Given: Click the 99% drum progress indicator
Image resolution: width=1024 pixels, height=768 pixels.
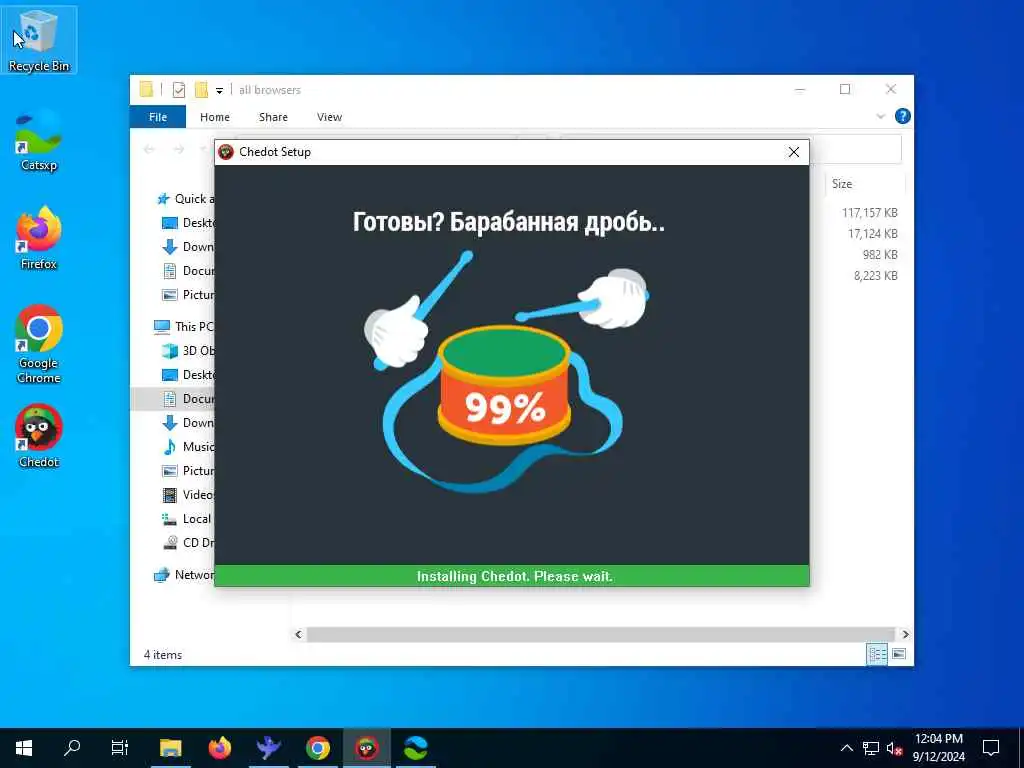Looking at the screenshot, I should (x=504, y=408).
